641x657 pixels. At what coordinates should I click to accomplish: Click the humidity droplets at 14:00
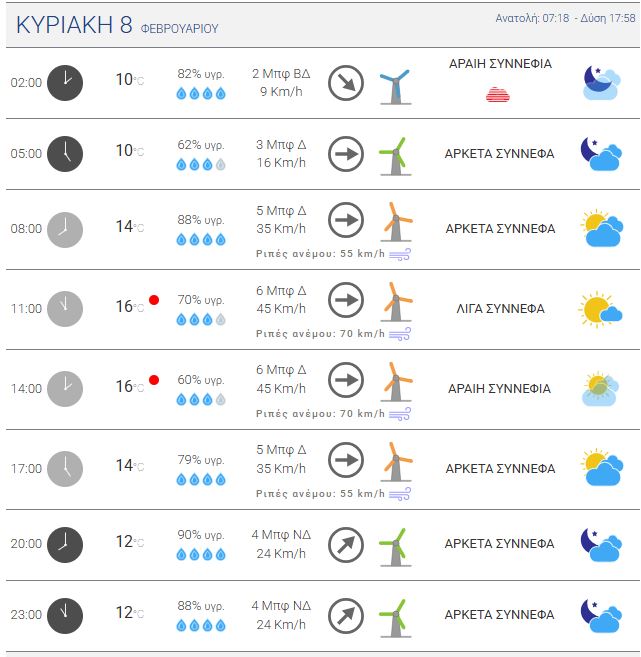coord(201,399)
